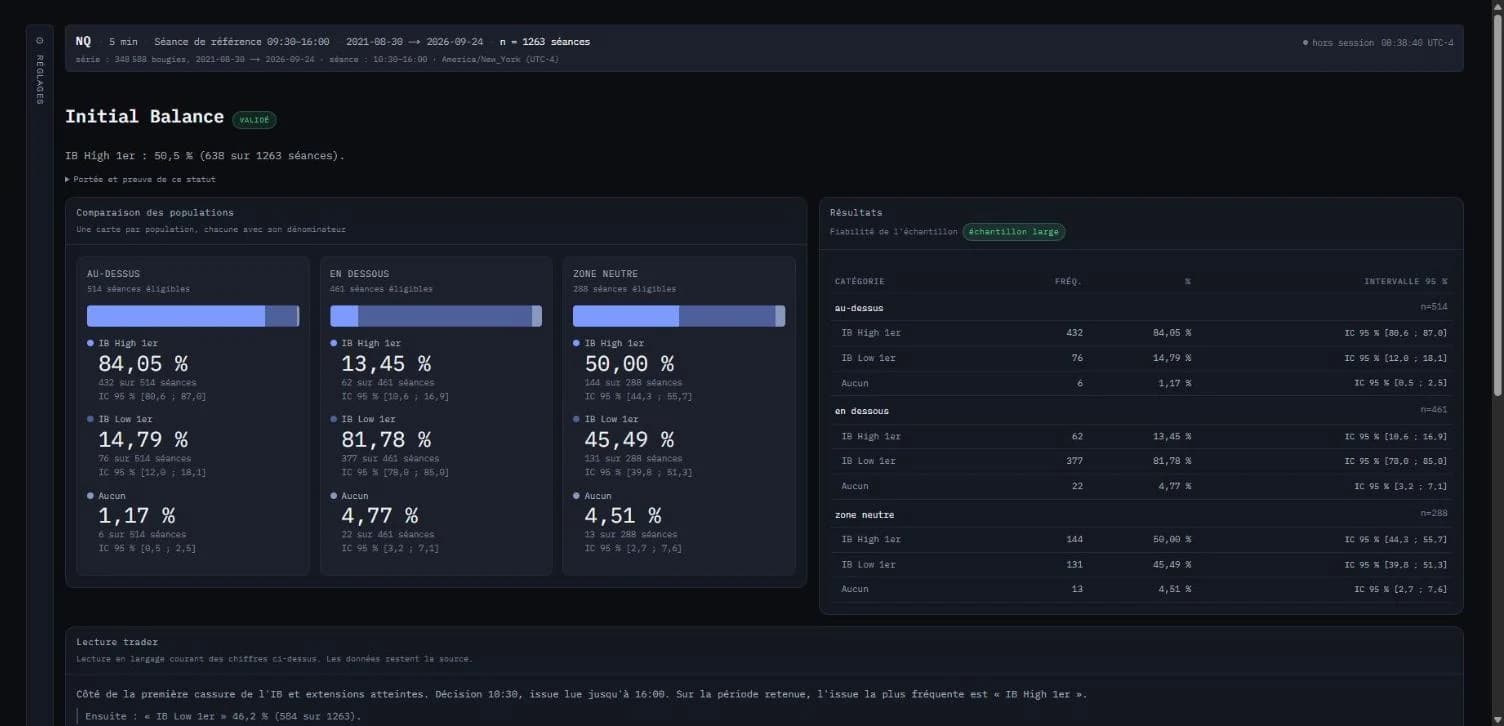Viewport: 1504px width, 726px height.
Task: Click the 'en dessous' group row in Résultats table
Action: click(1141, 410)
